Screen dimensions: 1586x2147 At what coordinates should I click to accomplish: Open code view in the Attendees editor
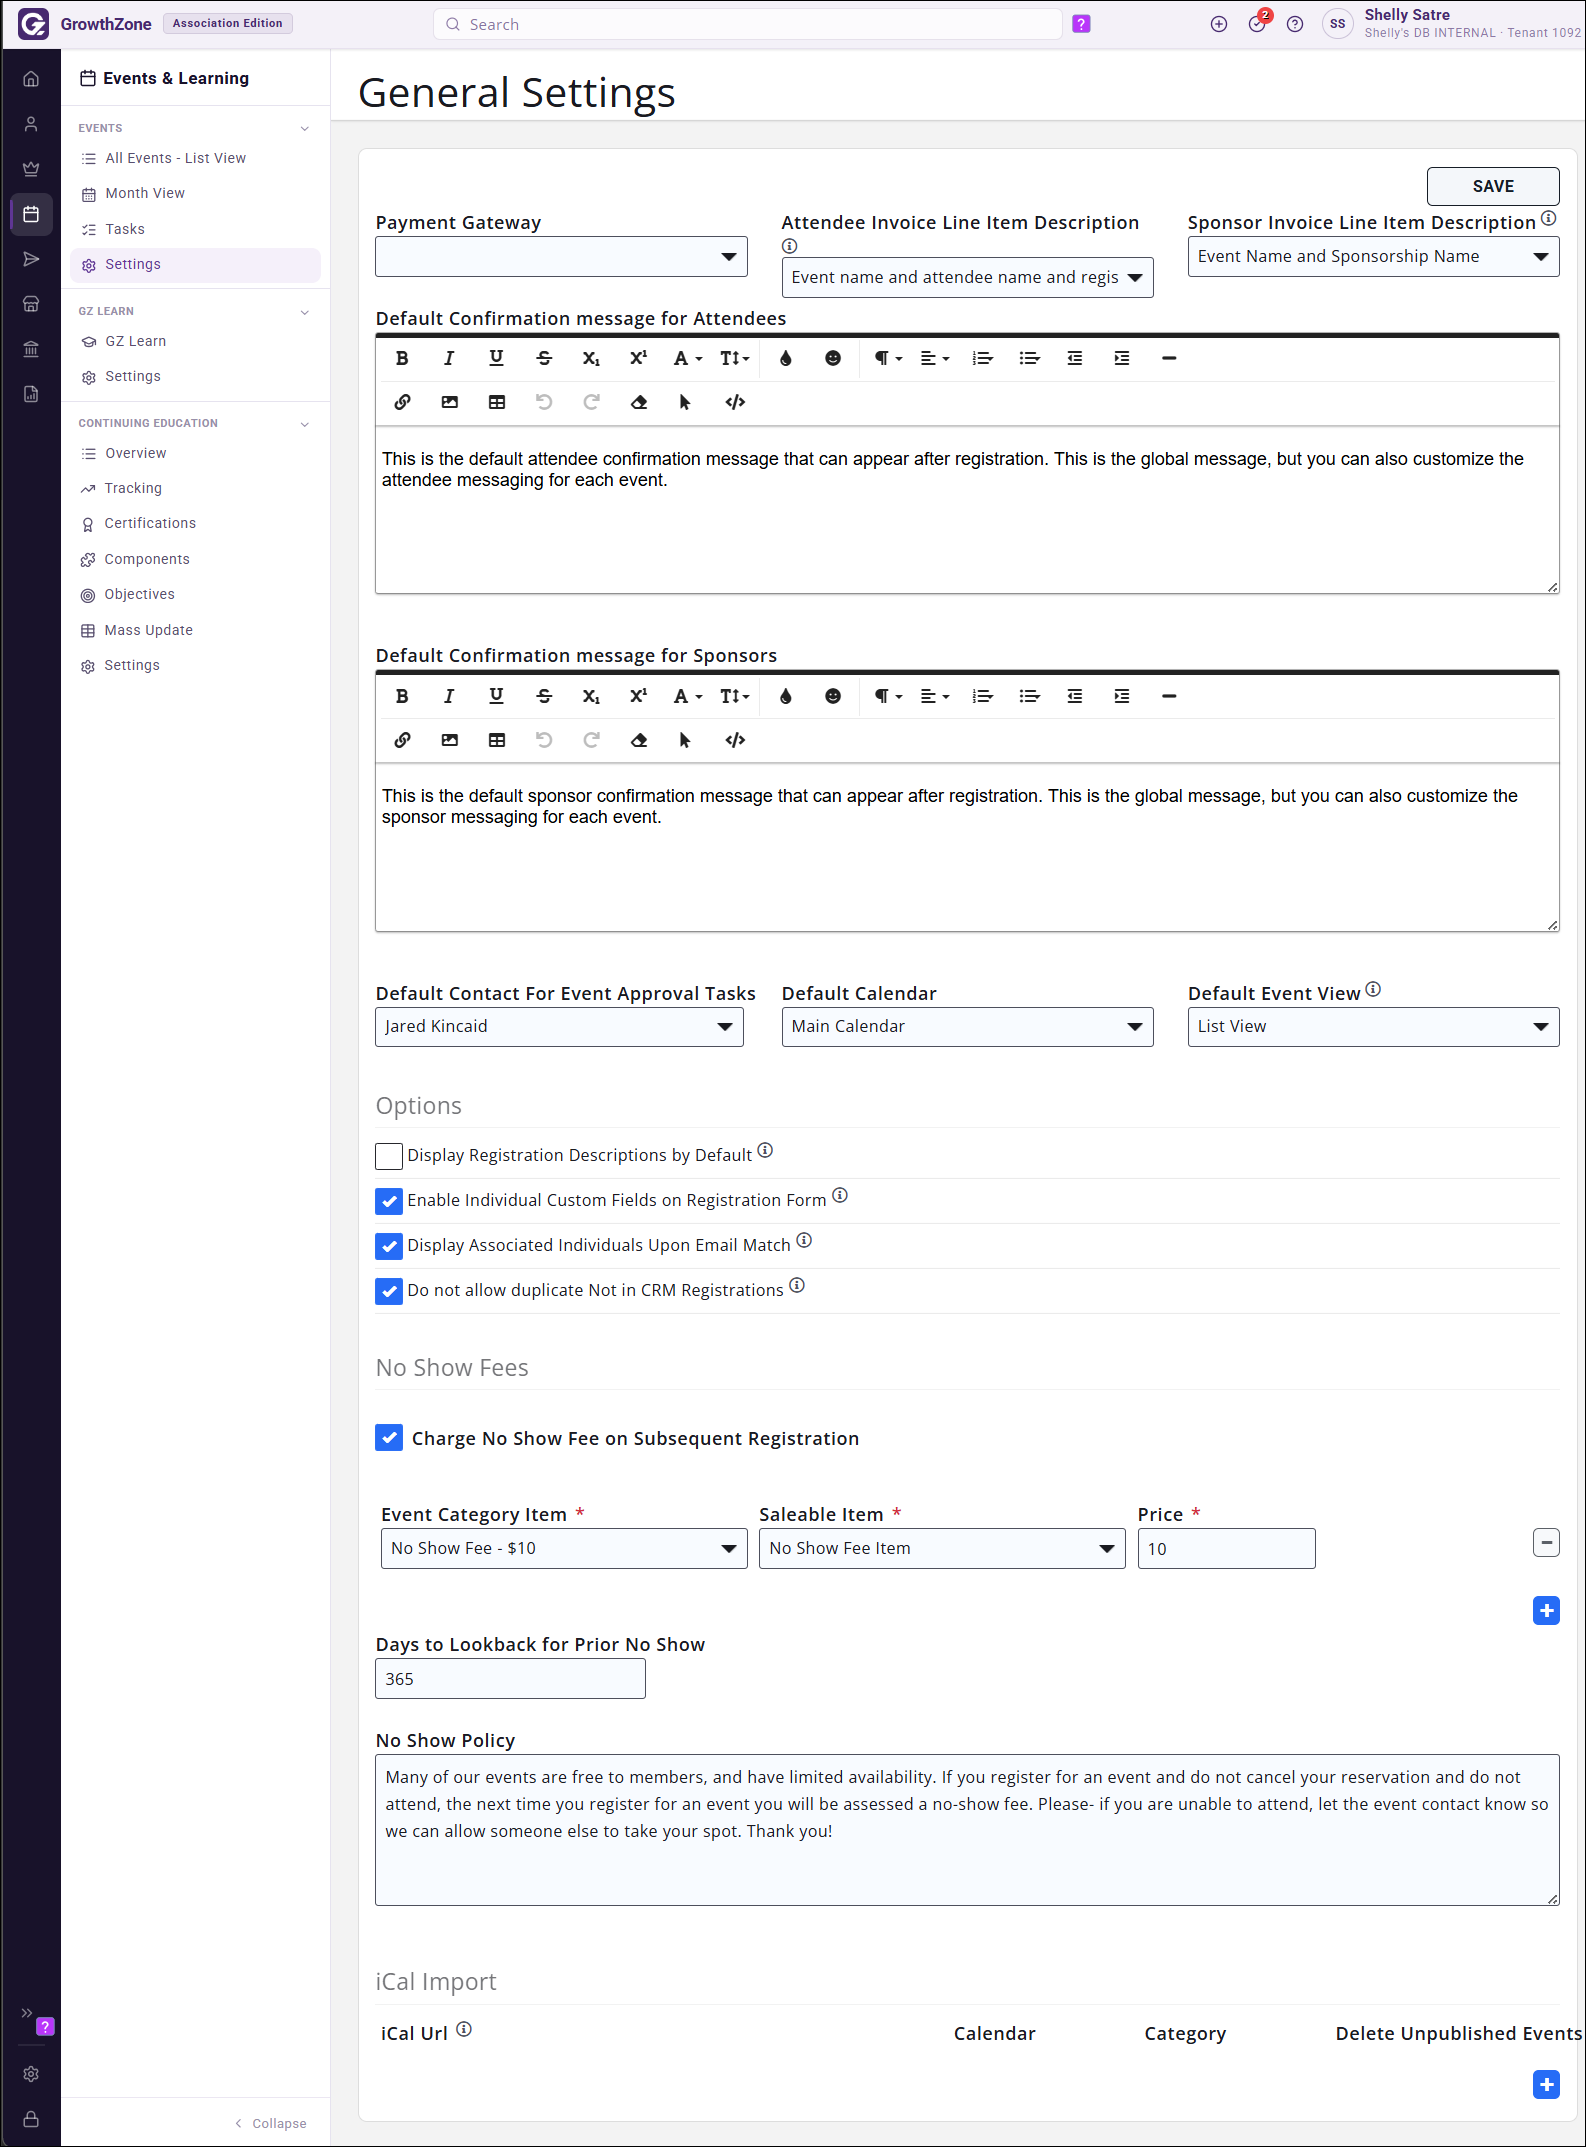[735, 402]
